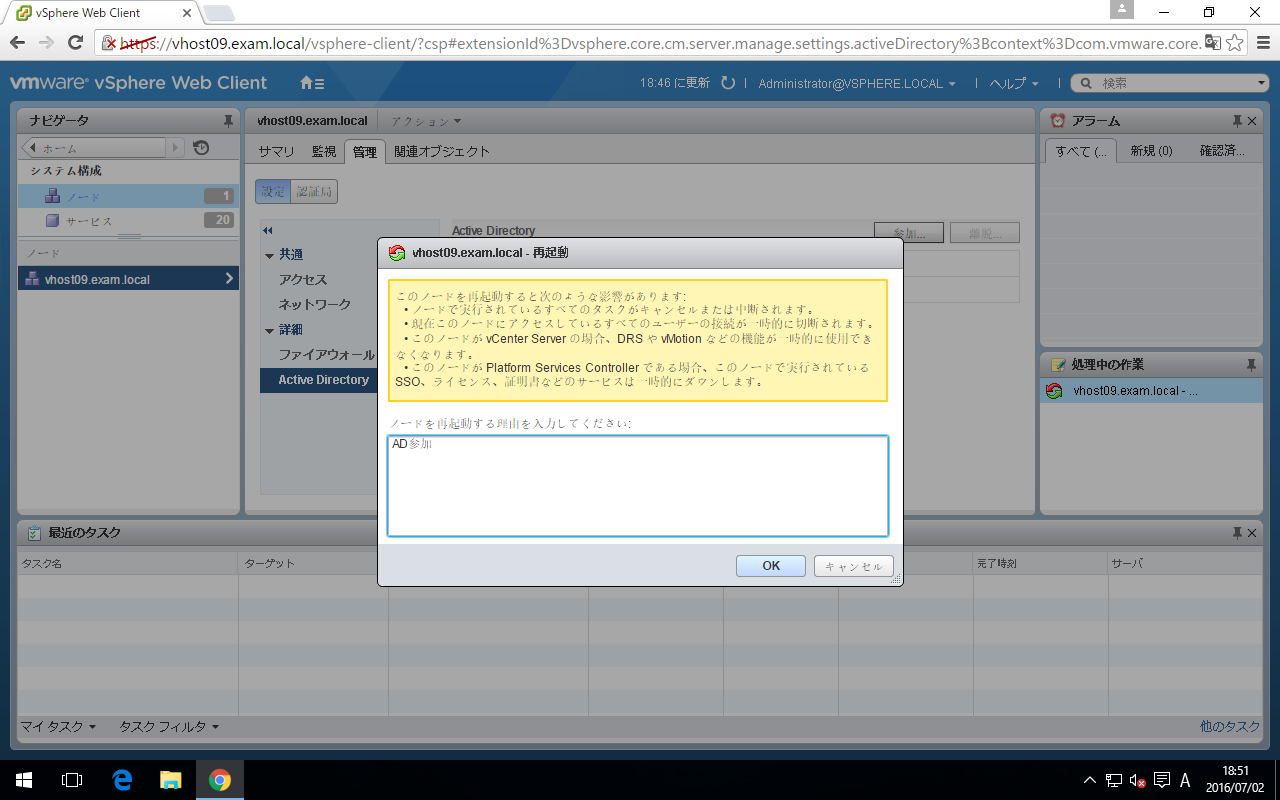Open the Windows Start menu

24,780
